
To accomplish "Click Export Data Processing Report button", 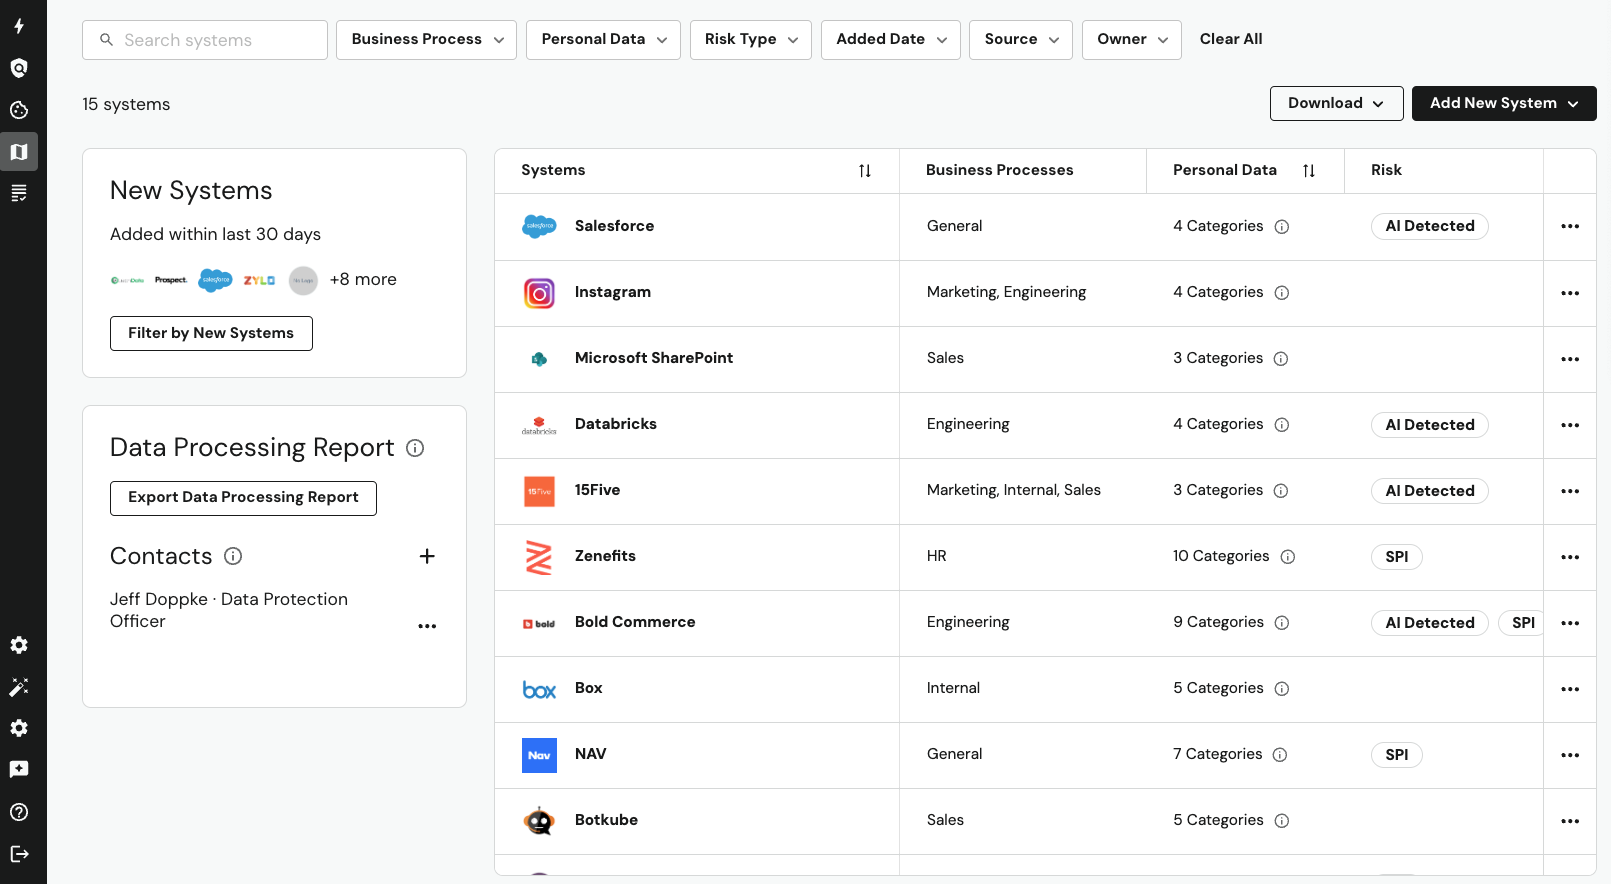I will click(243, 498).
